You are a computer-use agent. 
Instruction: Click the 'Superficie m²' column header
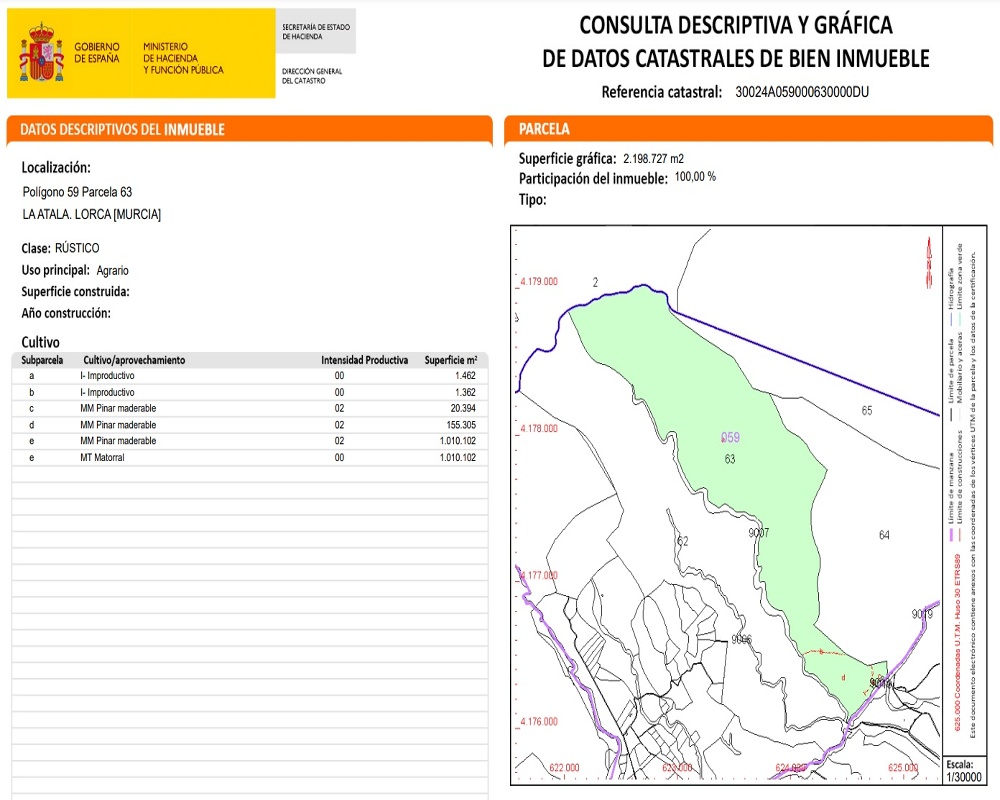[450, 360]
